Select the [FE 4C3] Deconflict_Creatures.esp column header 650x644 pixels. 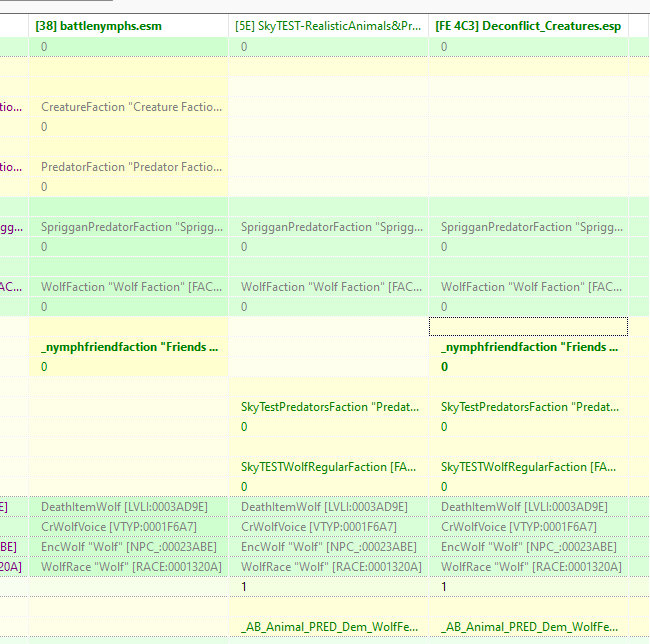coord(529,26)
